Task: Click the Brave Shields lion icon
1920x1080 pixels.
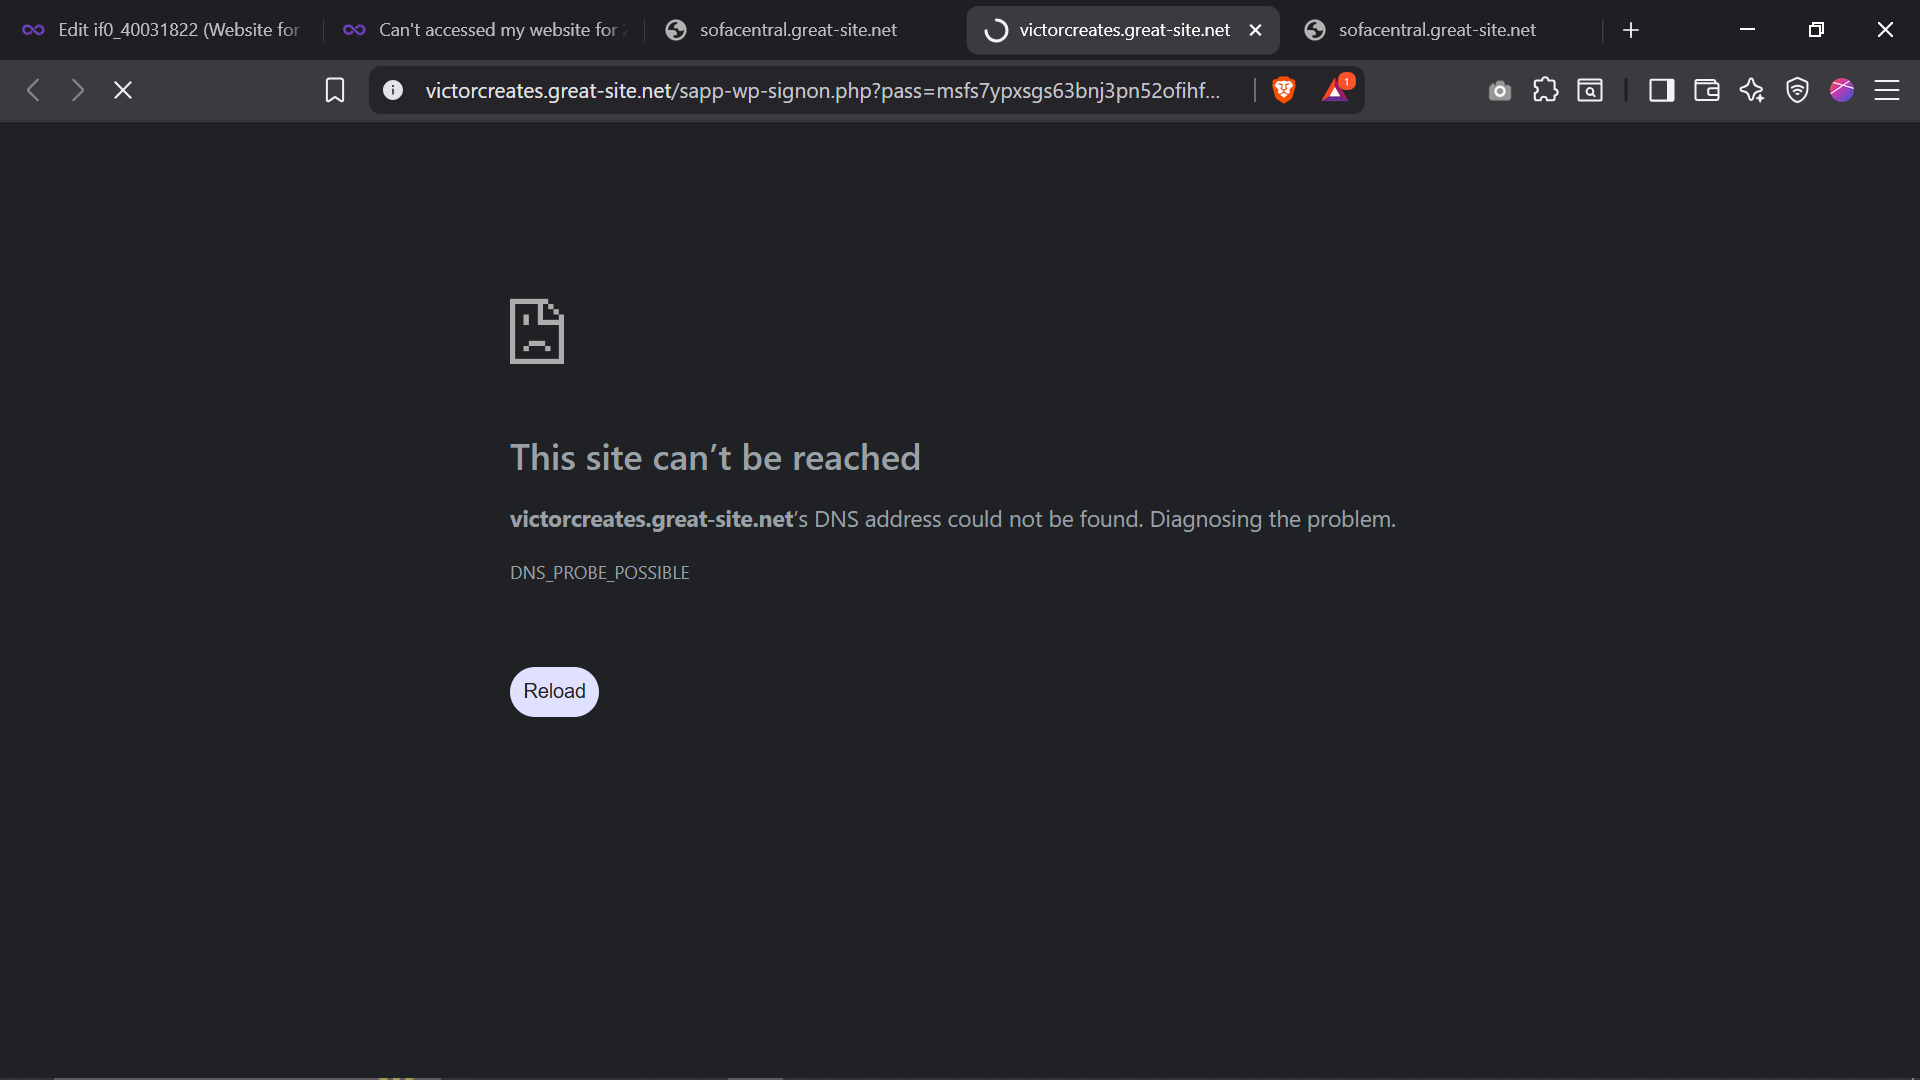Action: (x=1284, y=90)
